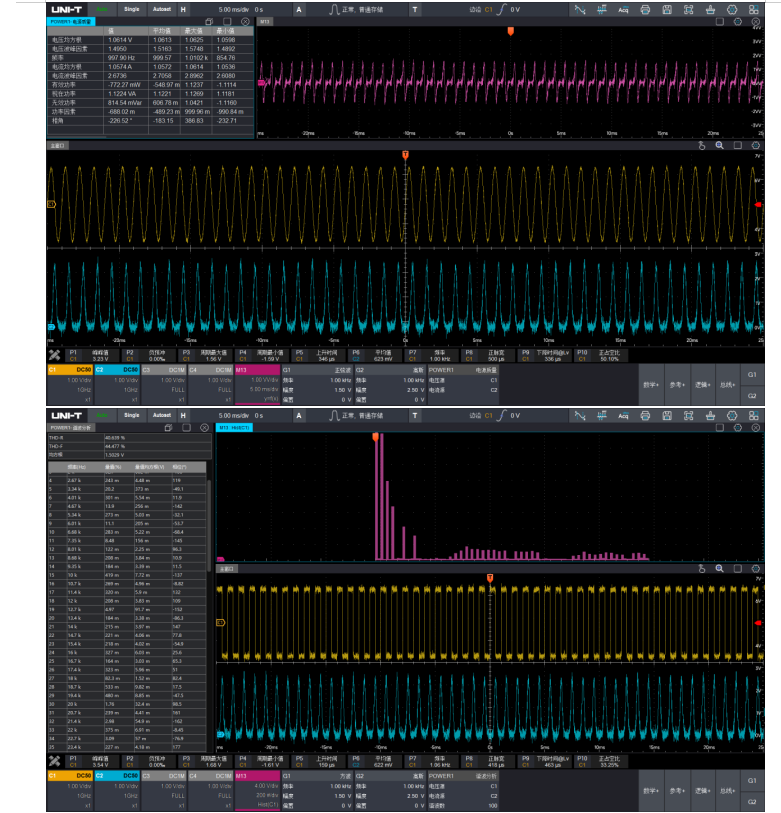Open the magnifier zoom icon in upper main window
781x813 pixels.
718,145
